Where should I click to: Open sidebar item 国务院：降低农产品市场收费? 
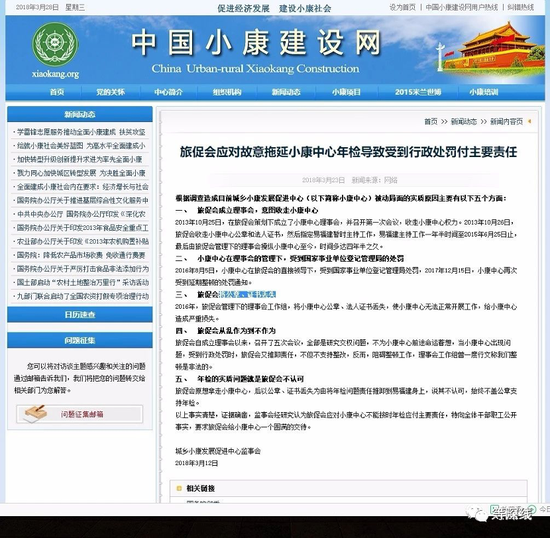[81, 255]
